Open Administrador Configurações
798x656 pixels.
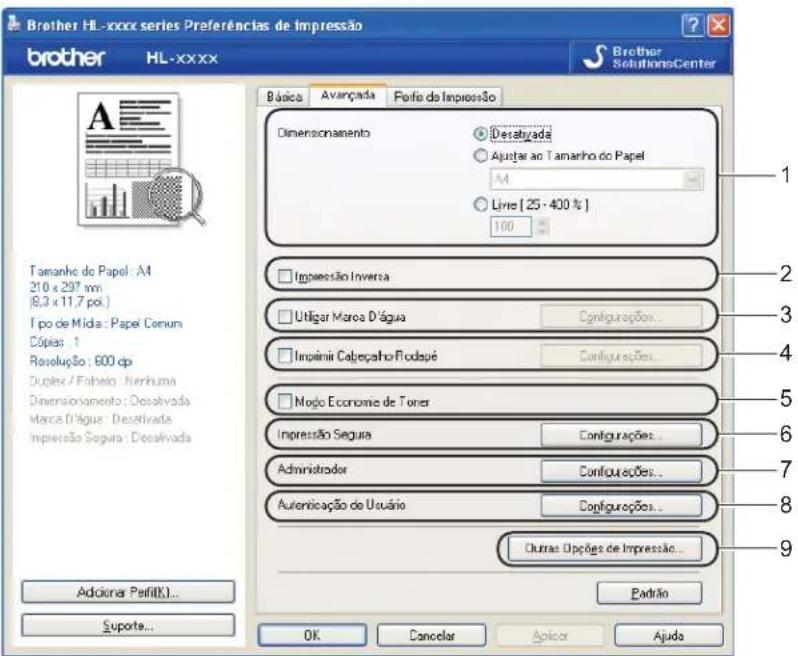[x=621, y=471]
